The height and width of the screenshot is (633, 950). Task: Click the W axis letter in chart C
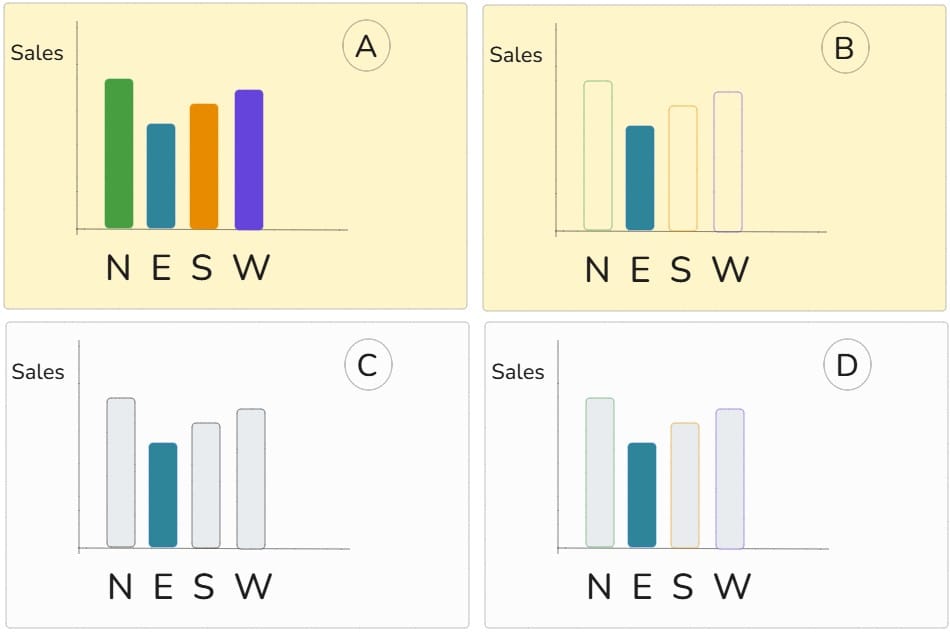point(253,586)
